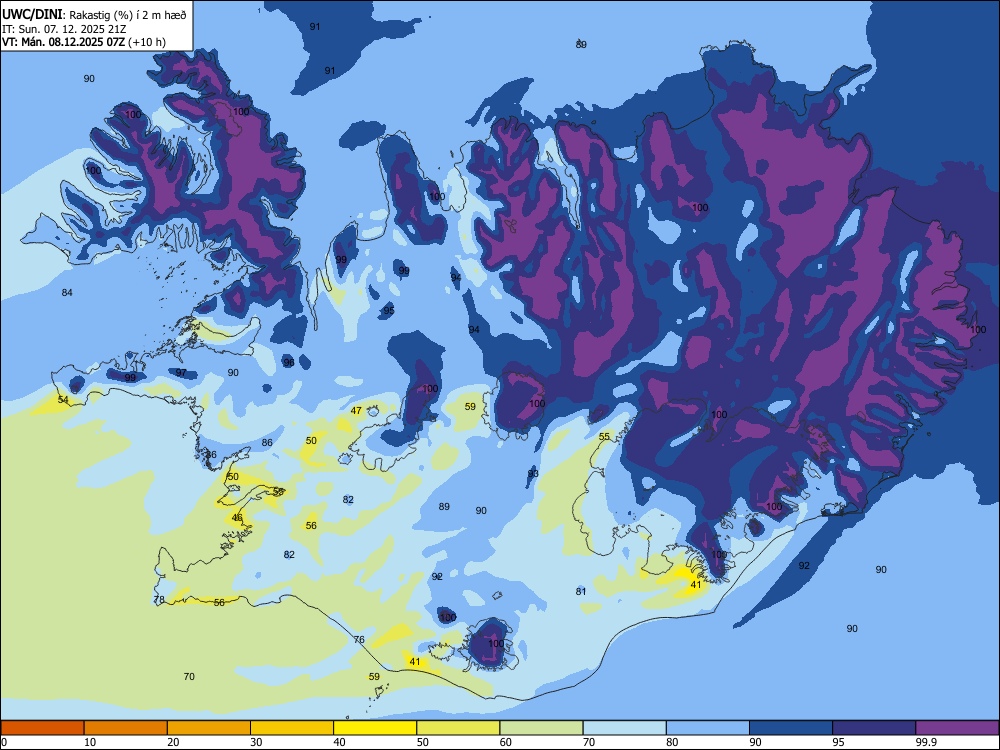Click the map value '95'
1000x750 pixels.
click(389, 311)
